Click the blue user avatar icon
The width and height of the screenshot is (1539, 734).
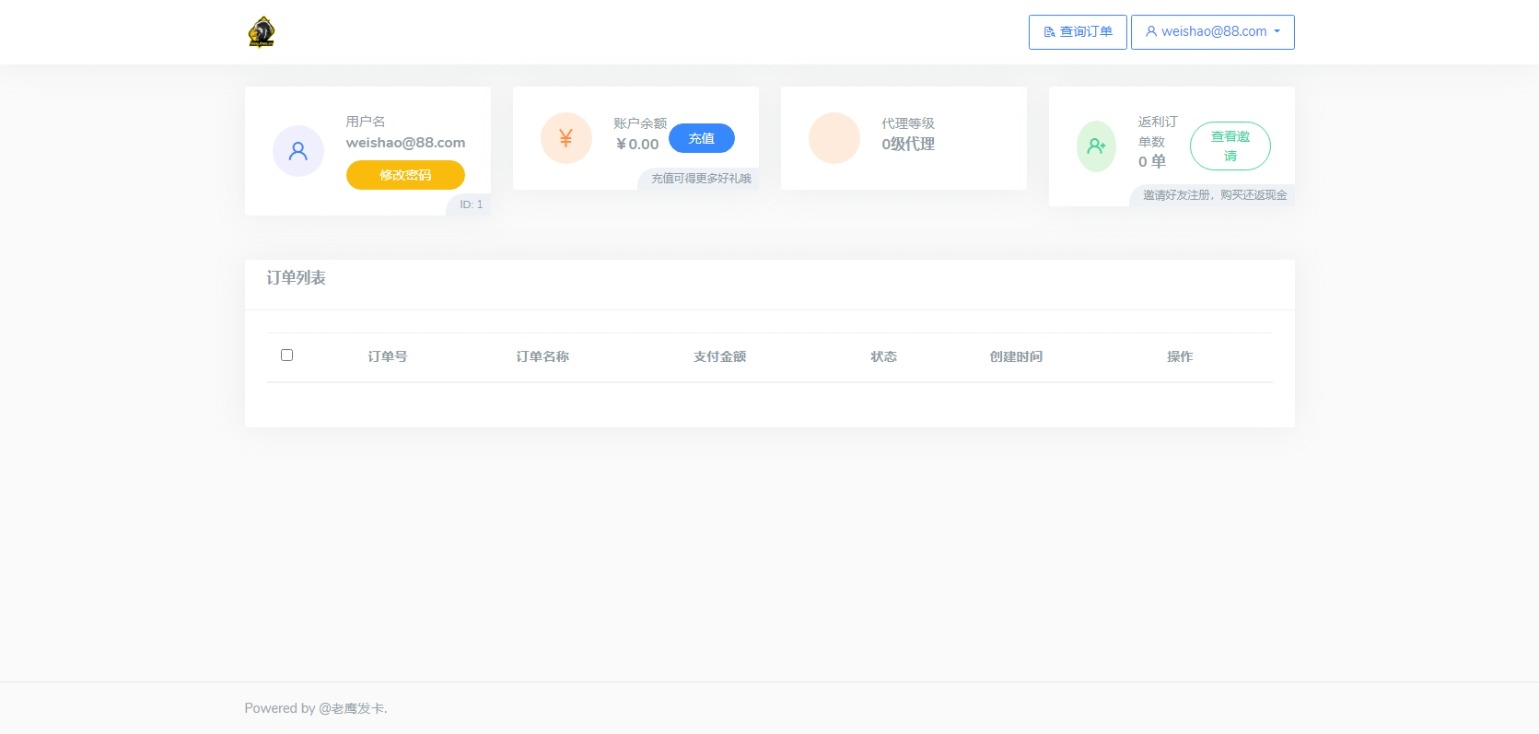click(x=298, y=151)
